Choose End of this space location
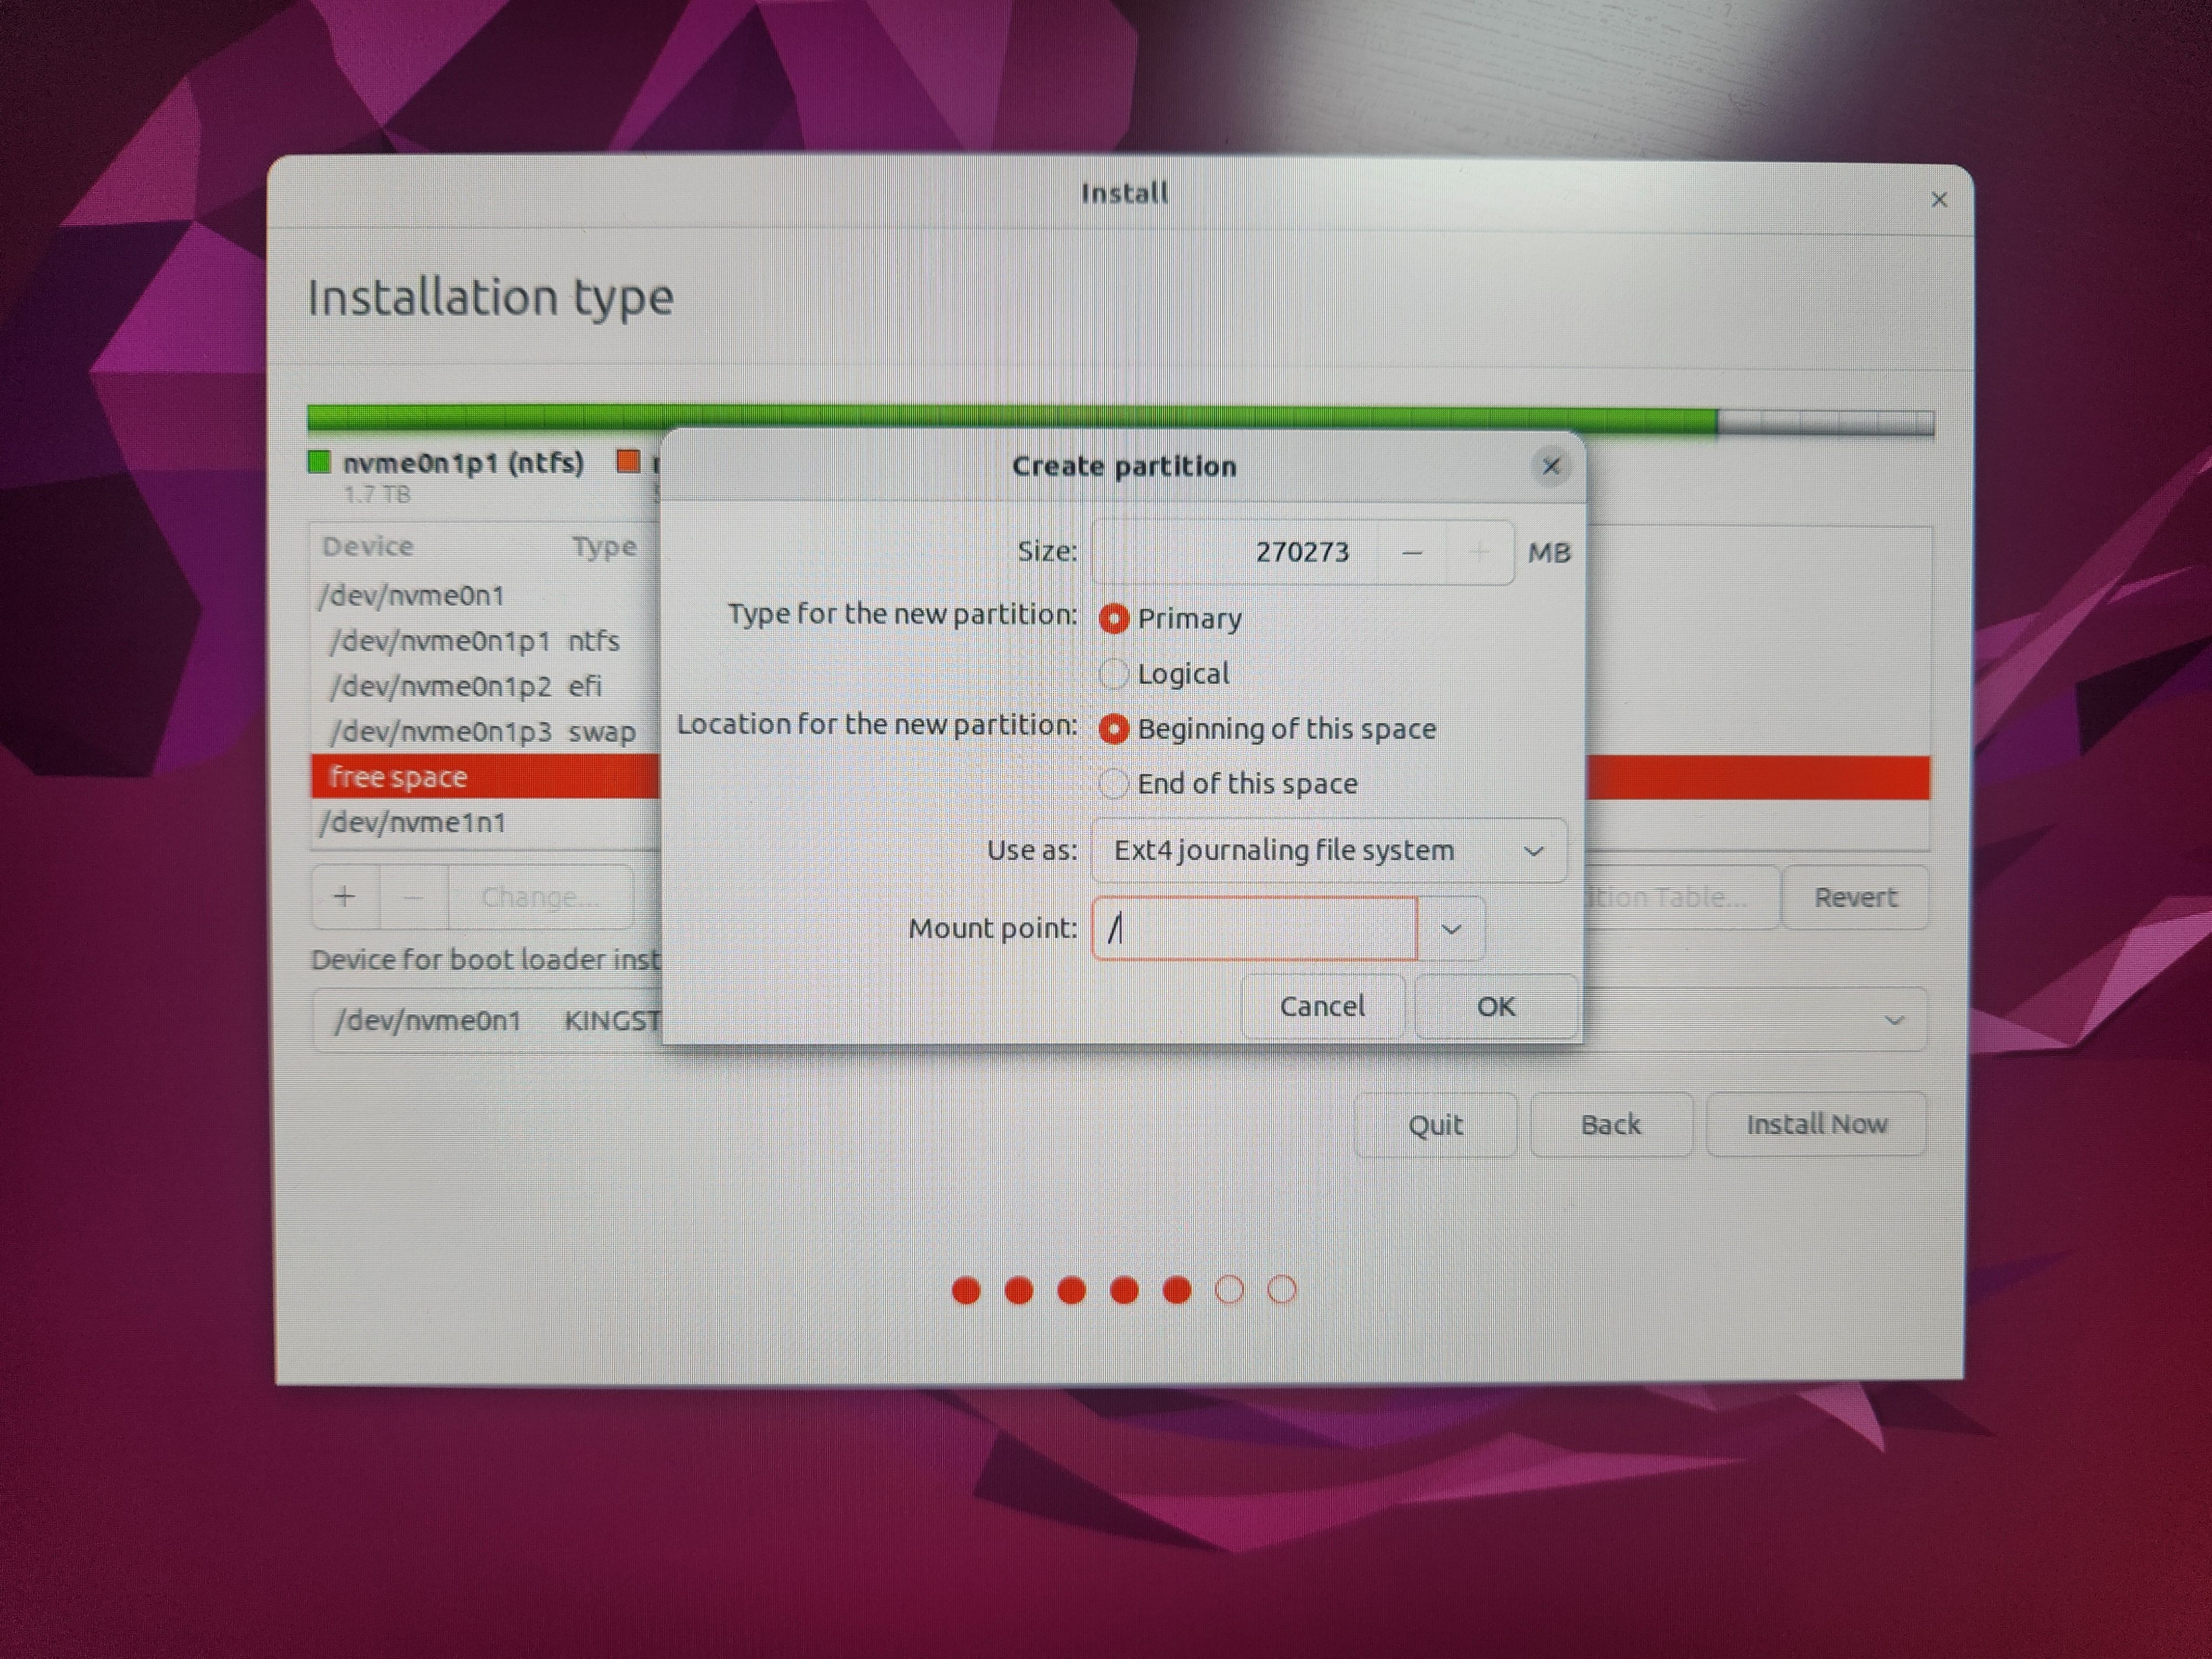The image size is (2212, 1659). (1113, 784)
